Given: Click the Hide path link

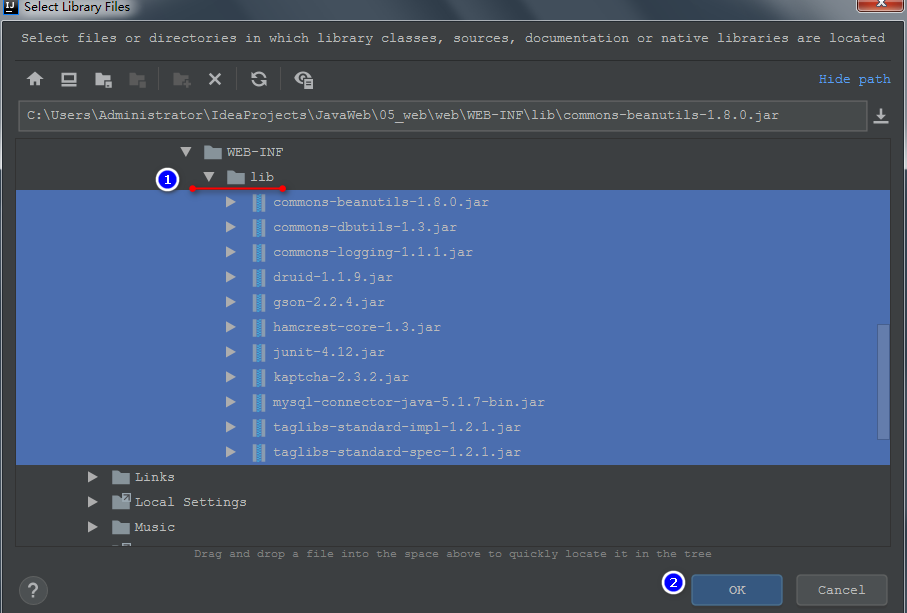Looking at the screenshot, I should 854,79.
